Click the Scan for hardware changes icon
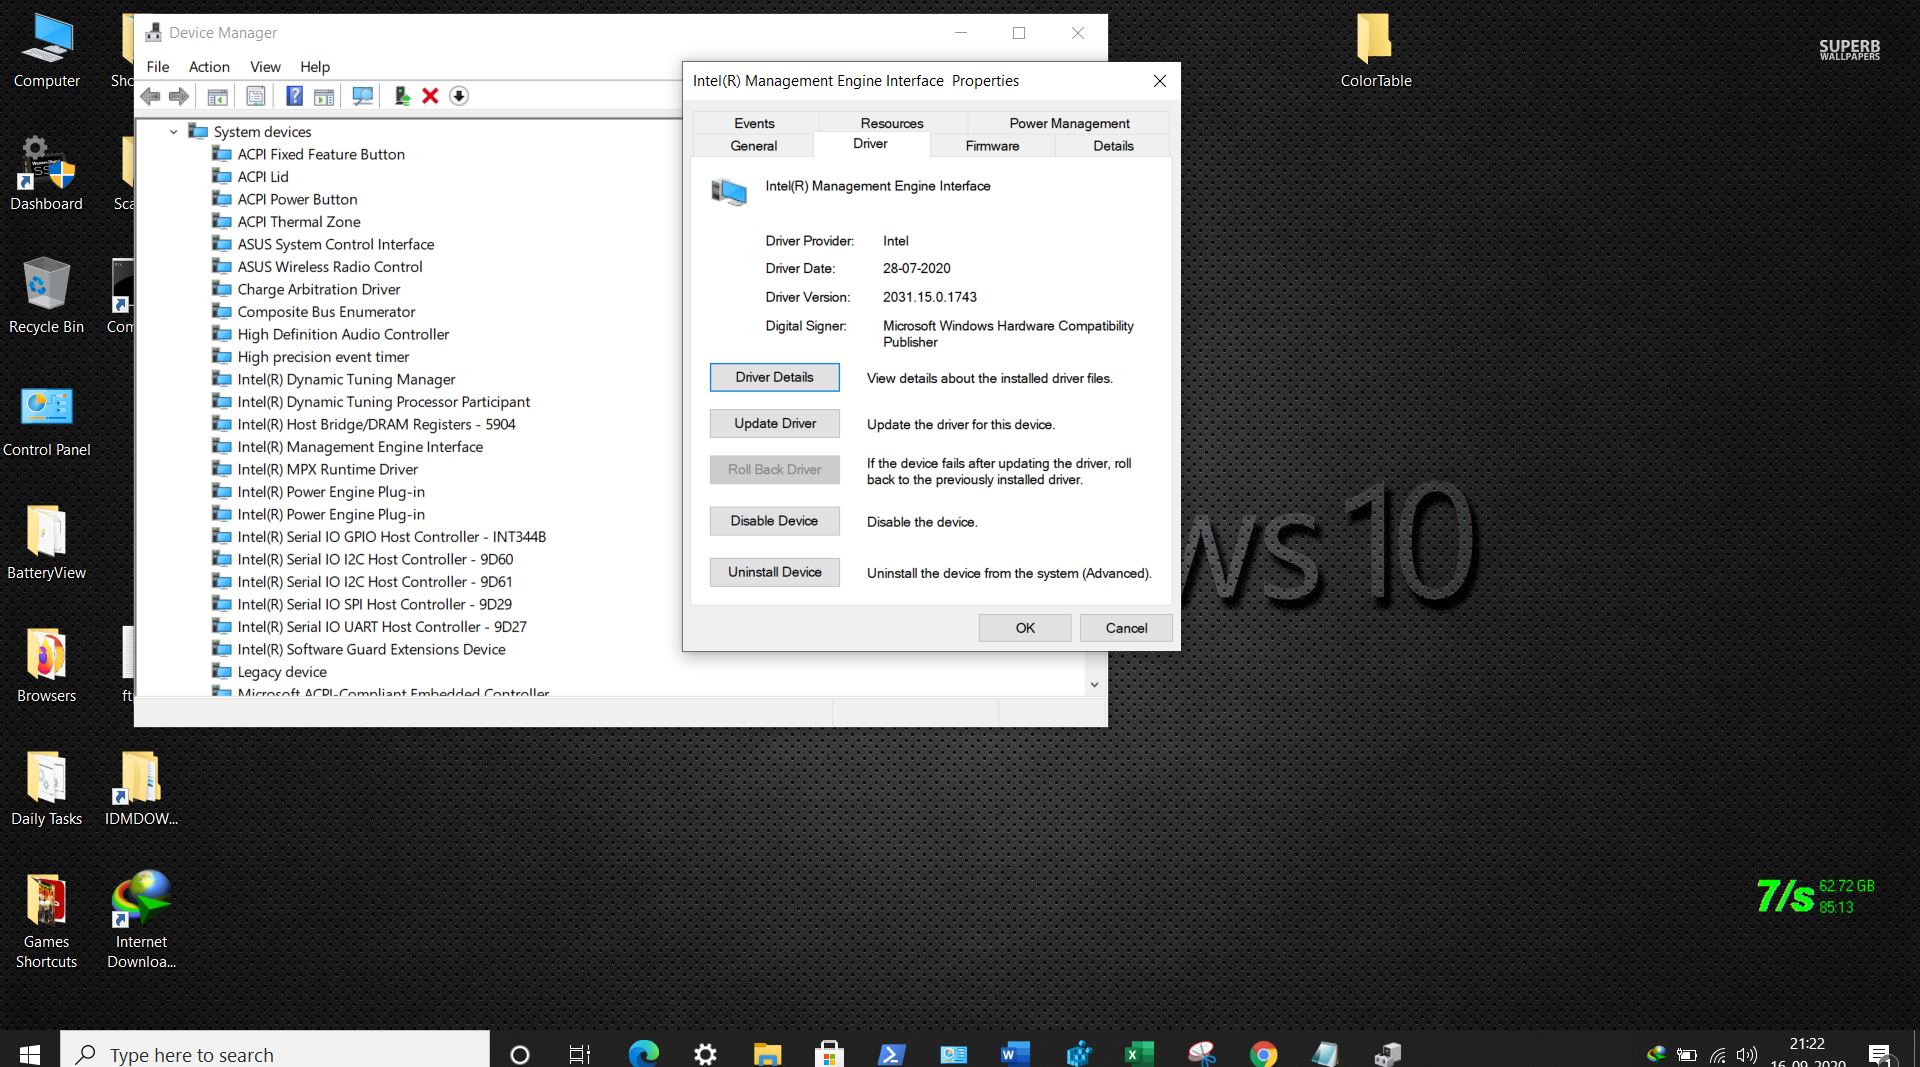This screenshot has width=1920, height=1067. click(x=362, y=96)
